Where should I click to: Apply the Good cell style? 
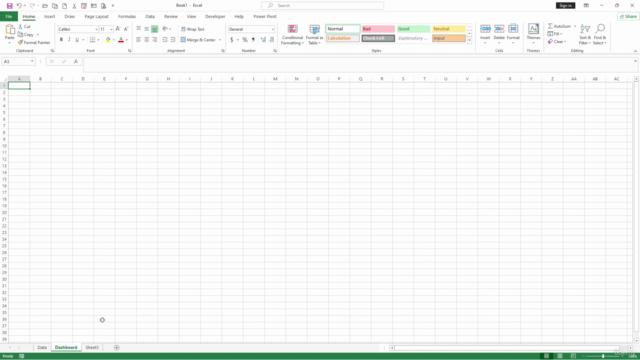click(x=413, y=29)
